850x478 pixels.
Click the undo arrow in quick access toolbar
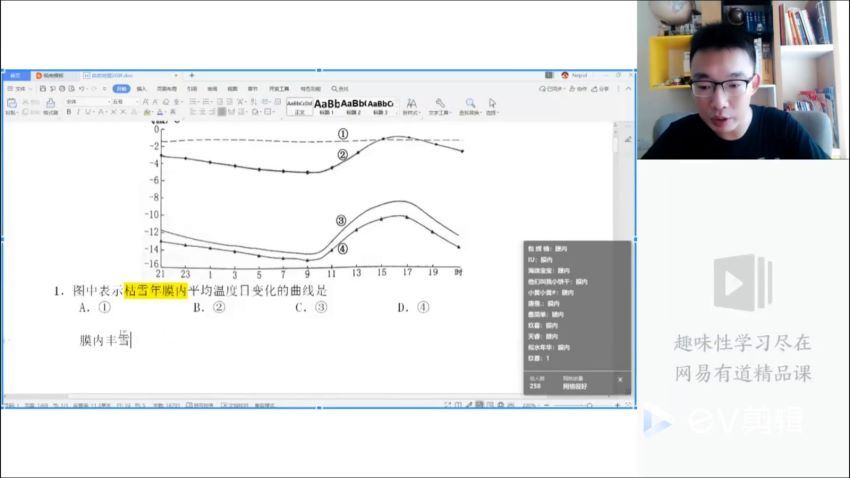[81, 88]
